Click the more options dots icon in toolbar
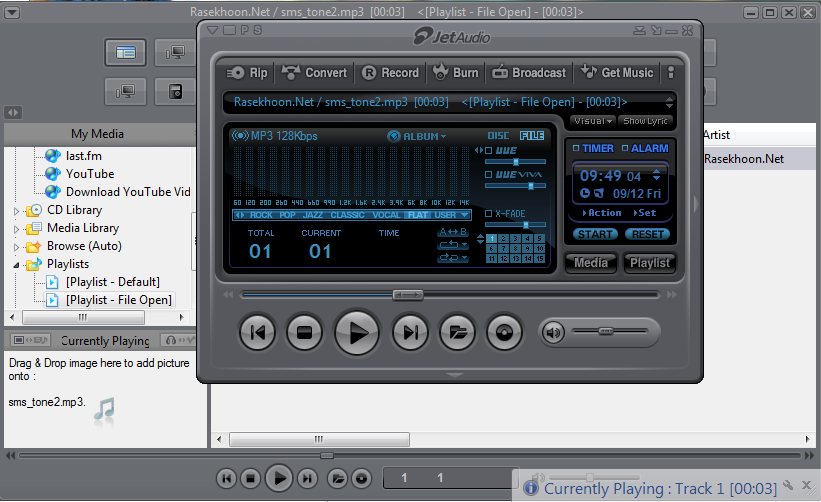821x502 pixels. (671, 73)
